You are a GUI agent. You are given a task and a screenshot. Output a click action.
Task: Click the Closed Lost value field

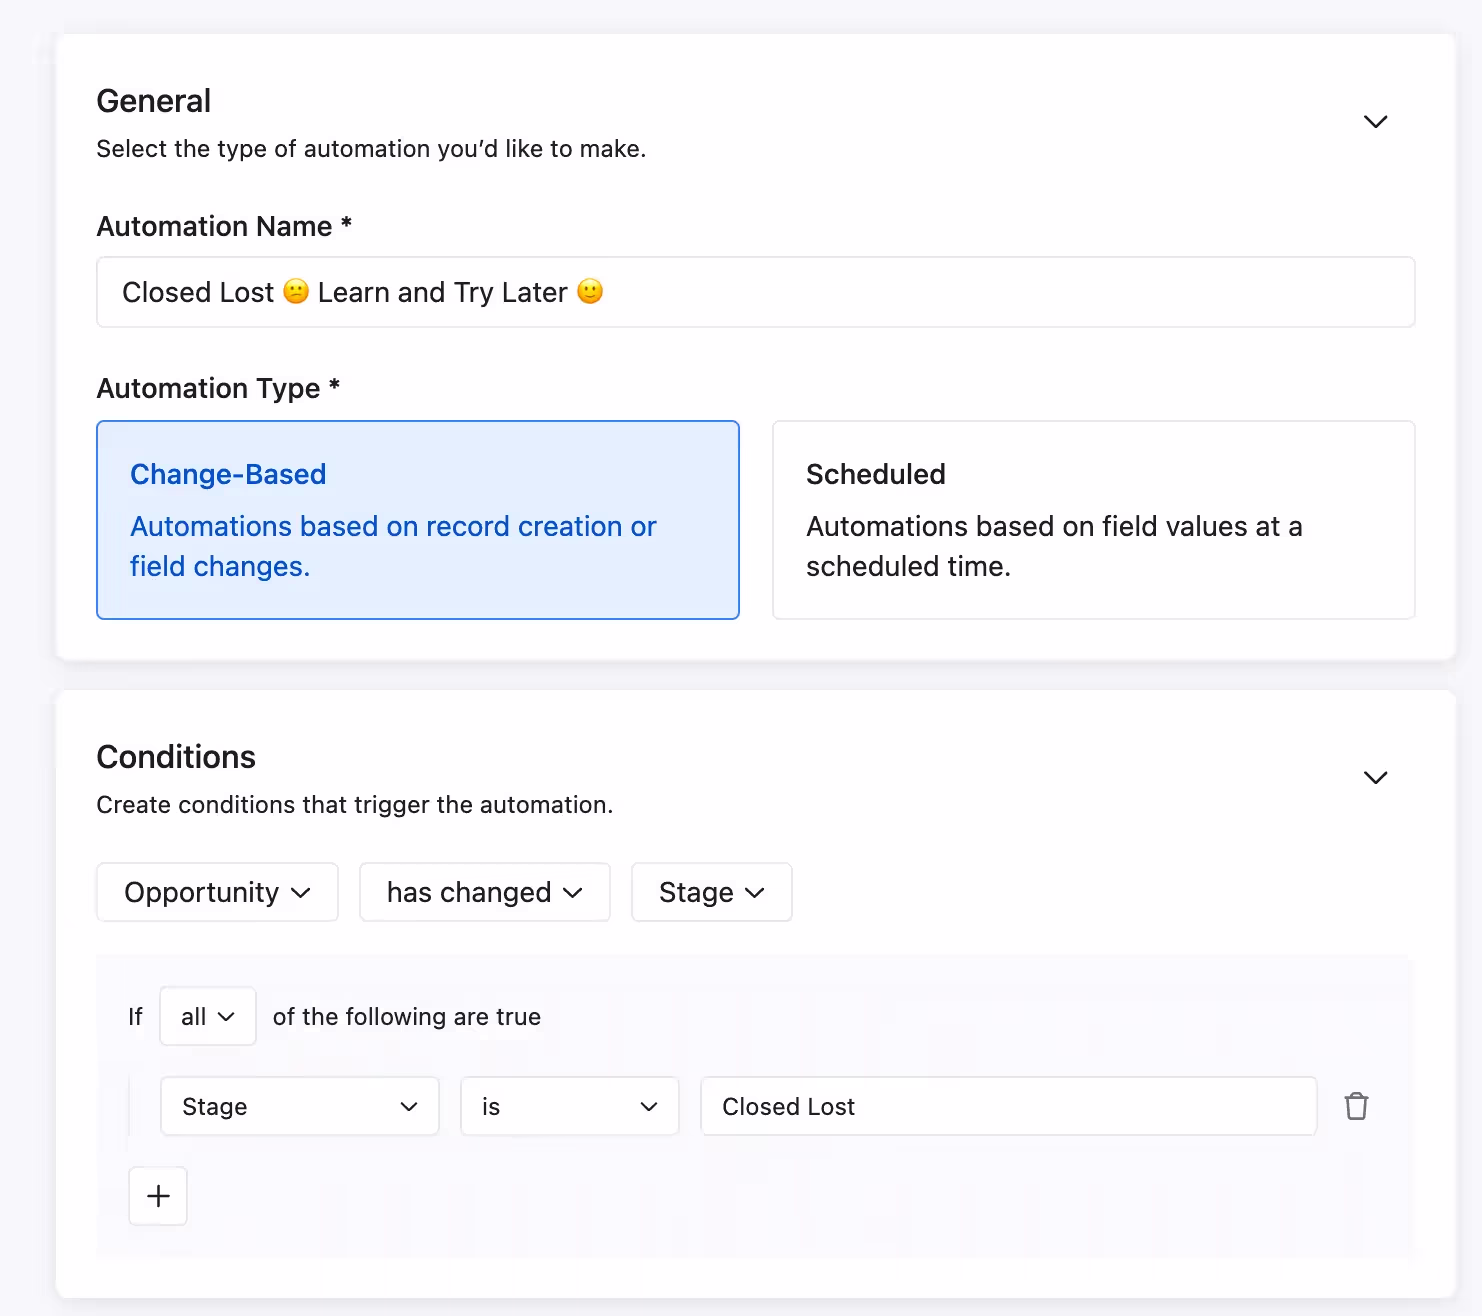click(1008, 1106)
